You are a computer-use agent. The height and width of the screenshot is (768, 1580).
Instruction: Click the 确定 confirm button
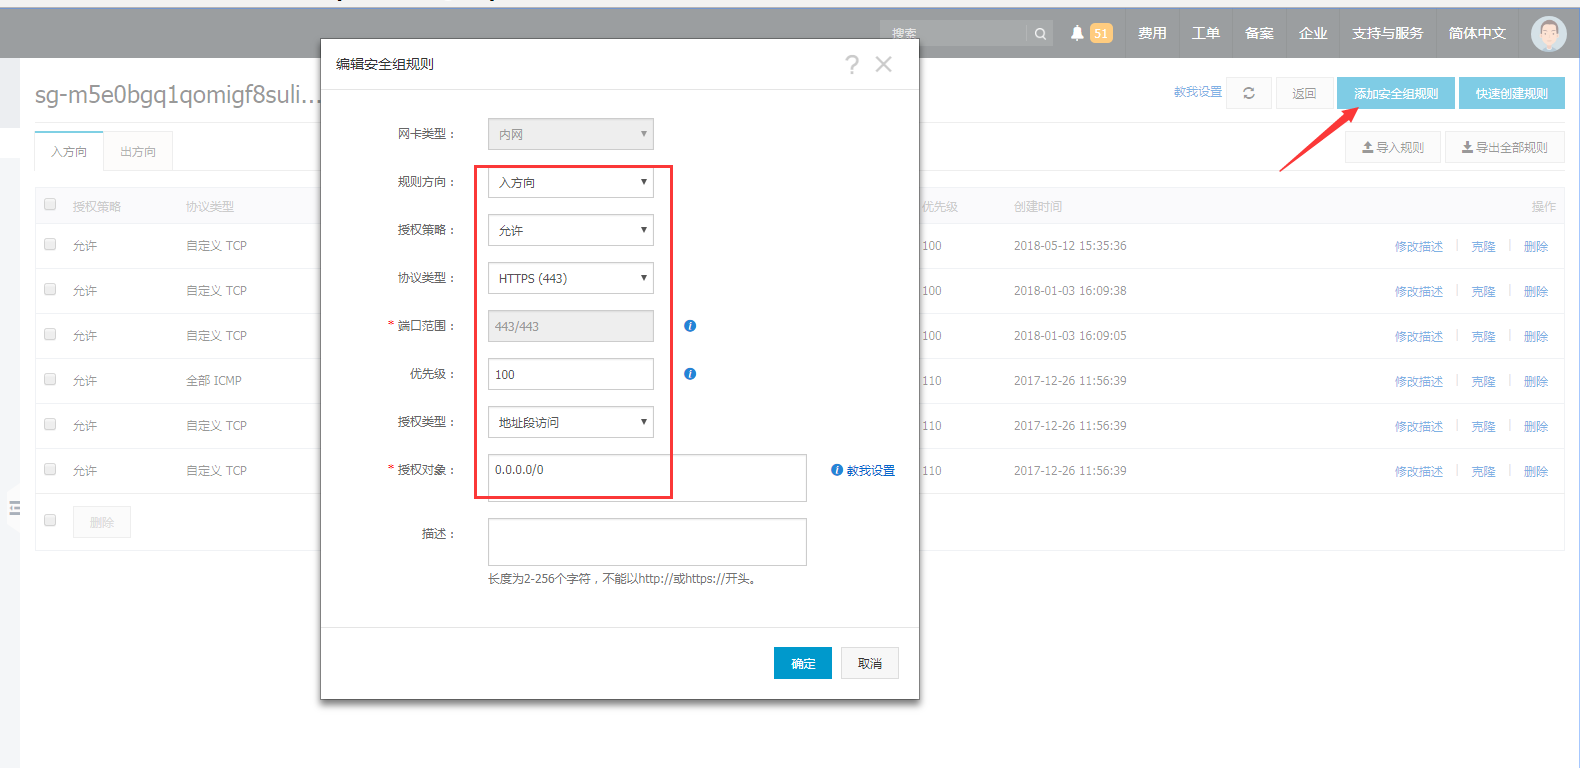[x=802, y=663]
